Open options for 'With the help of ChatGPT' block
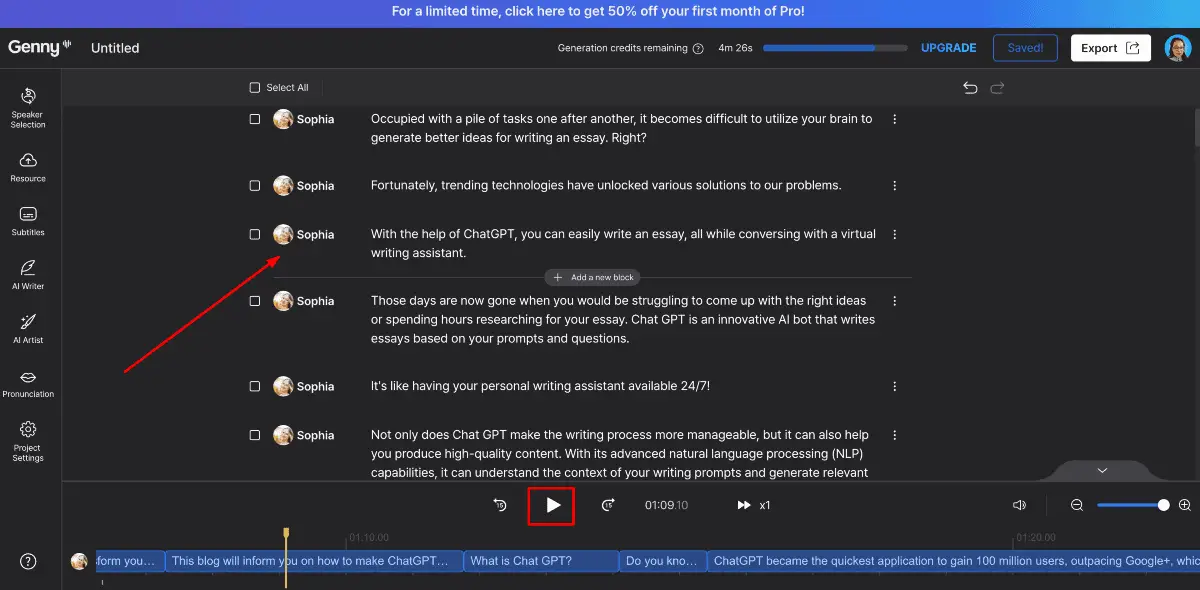Screen dimensions: 1200x590 895,235
